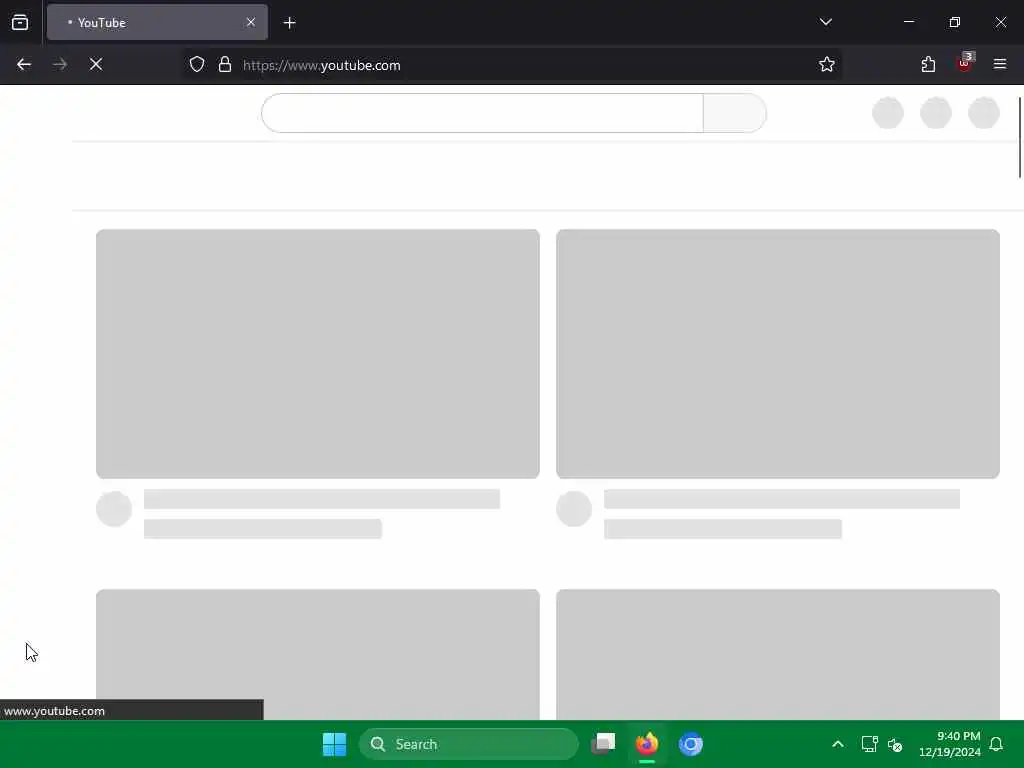Expand the list all tabs dropdown
1024x768 pixels.
(825, 22)
